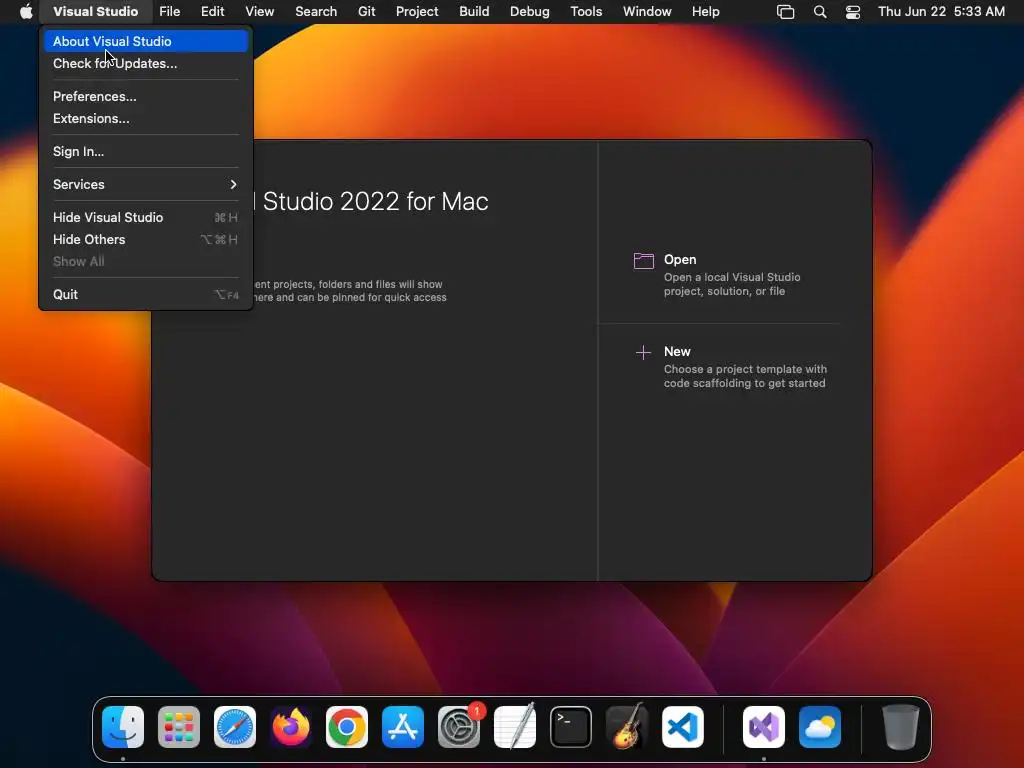The height and width of the screenshot is (768, 1024).
Task: Open the Project menu
Action: (x=417, y=12)
